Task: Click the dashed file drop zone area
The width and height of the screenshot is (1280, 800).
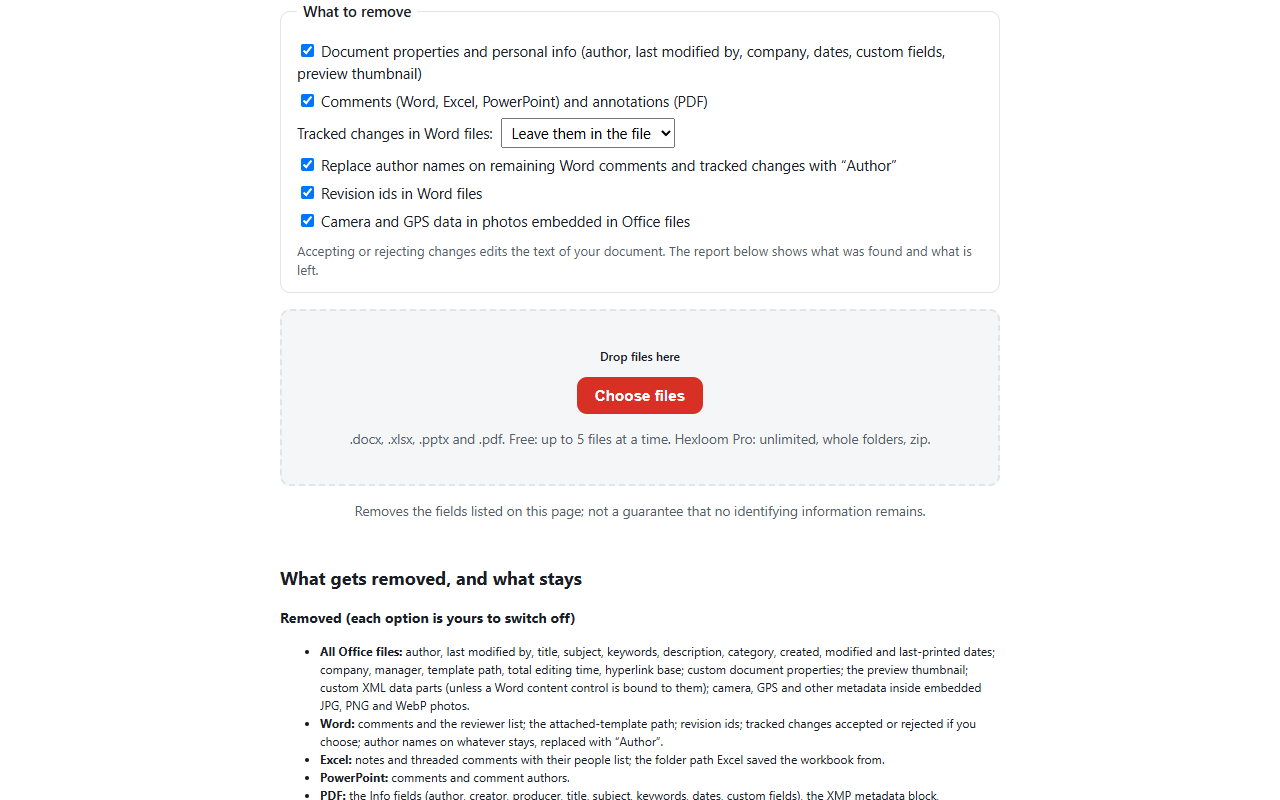Action: click(640, 397)
